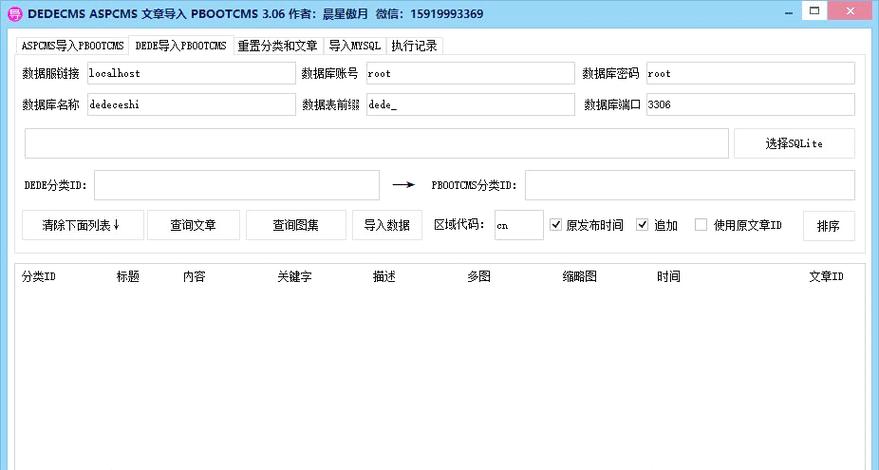Click the DEDE分类ID input box
879x470 pixels.
(236, 185)
